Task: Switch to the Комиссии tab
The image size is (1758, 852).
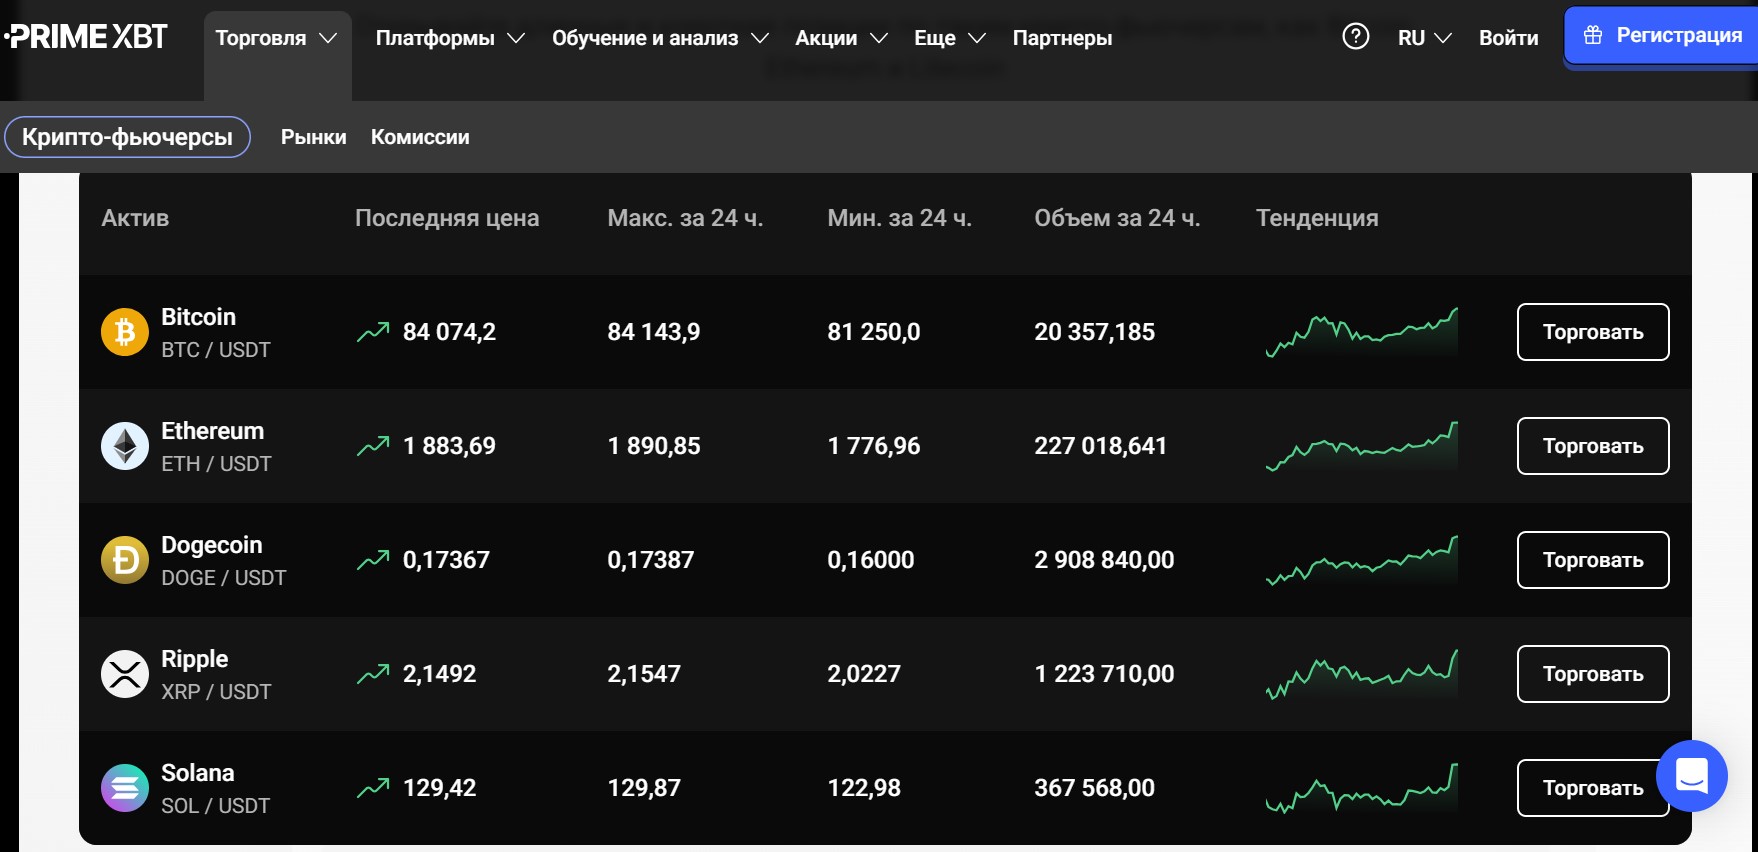Action: coord(419,137)
